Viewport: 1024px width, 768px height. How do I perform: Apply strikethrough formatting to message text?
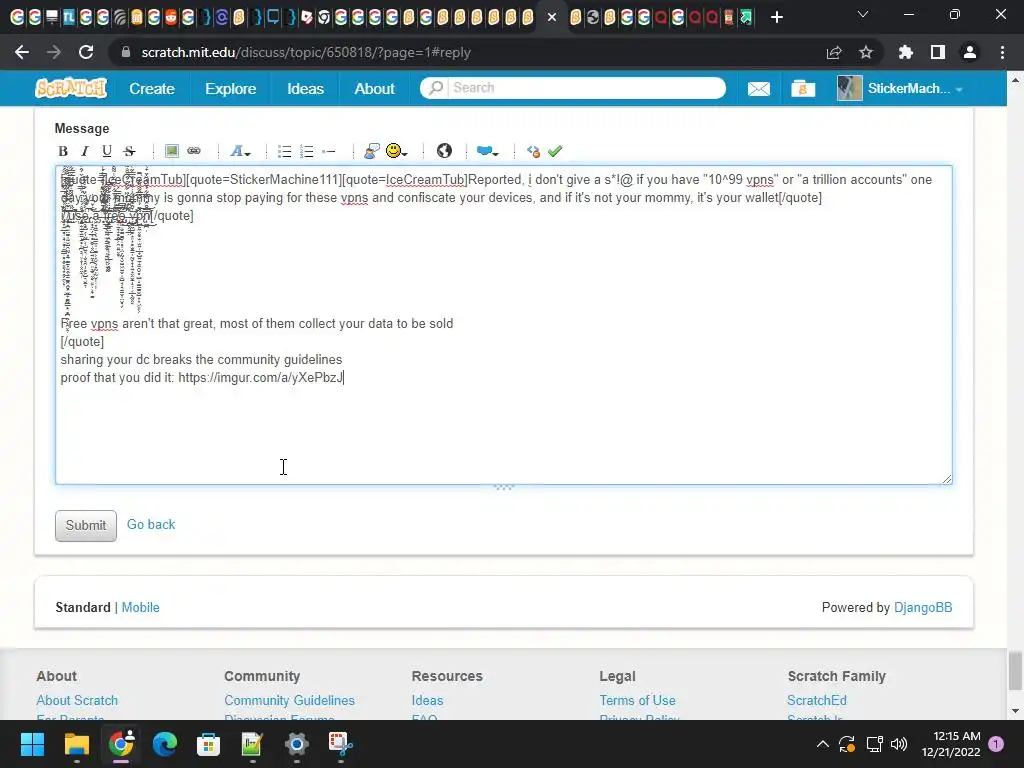click(x=129, y=152)
